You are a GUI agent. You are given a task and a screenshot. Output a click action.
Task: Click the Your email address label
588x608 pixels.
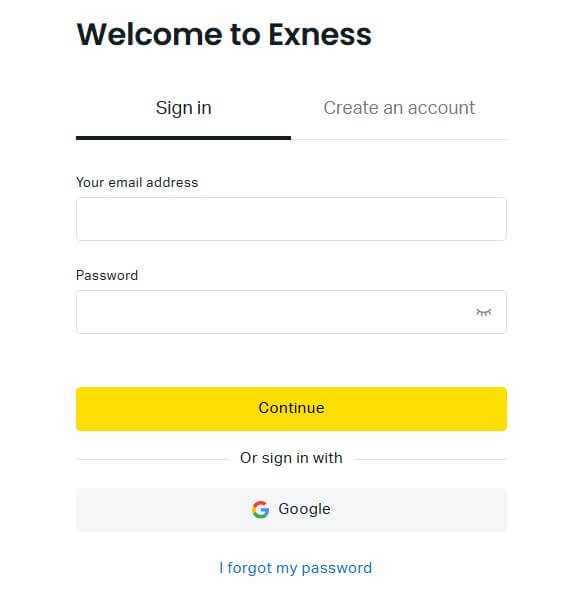point(137,182)
